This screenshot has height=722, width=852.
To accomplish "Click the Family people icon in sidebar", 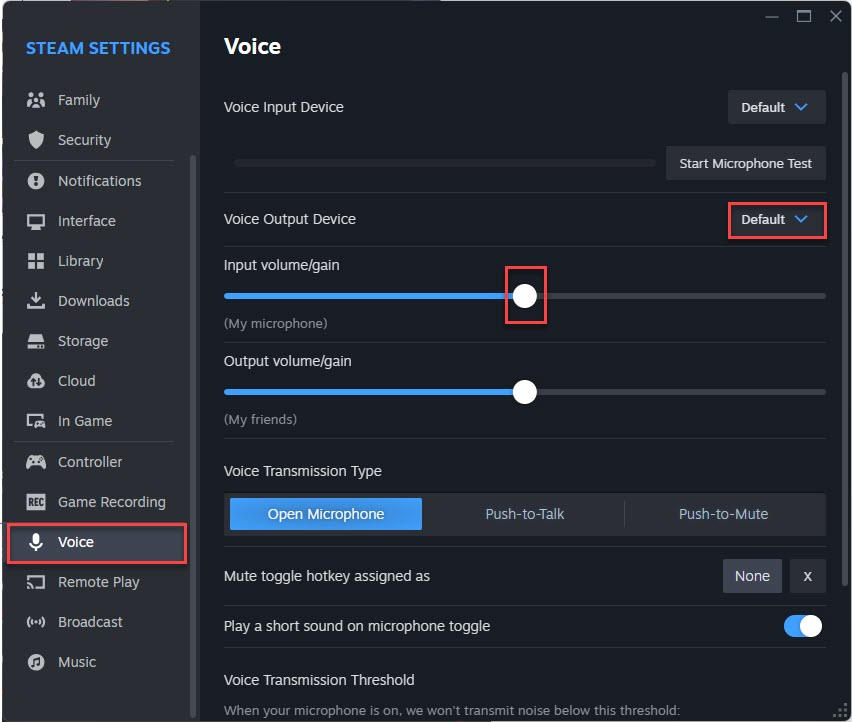I will point(36,100).
